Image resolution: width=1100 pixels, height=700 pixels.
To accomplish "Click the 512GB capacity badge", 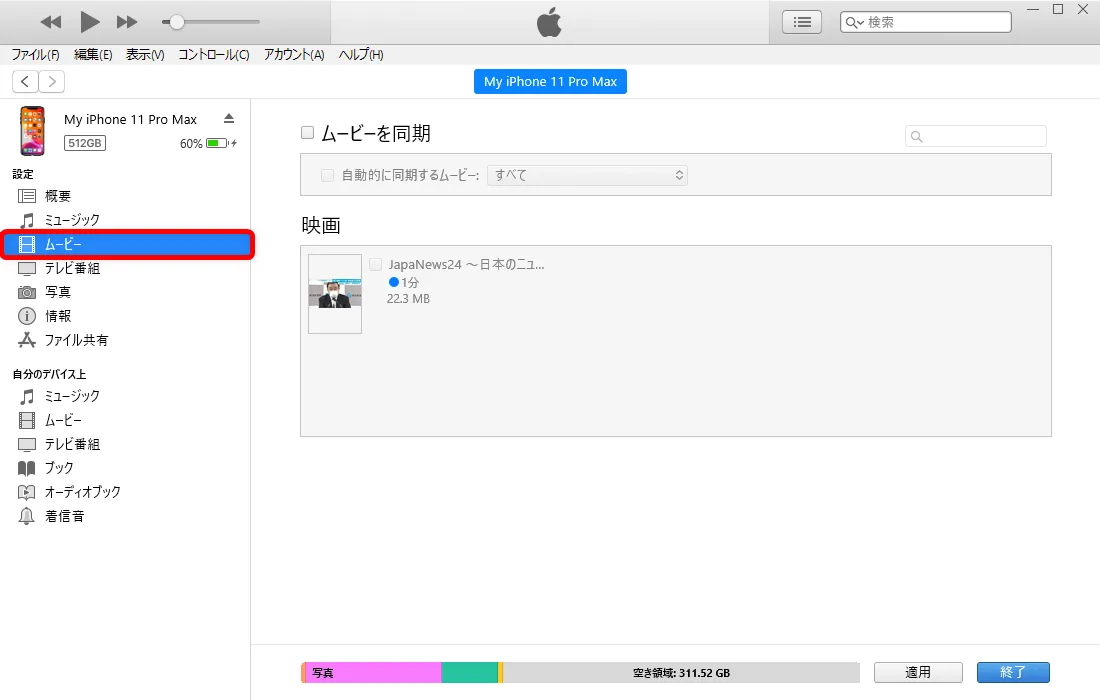I will click(x=85, y=143).
